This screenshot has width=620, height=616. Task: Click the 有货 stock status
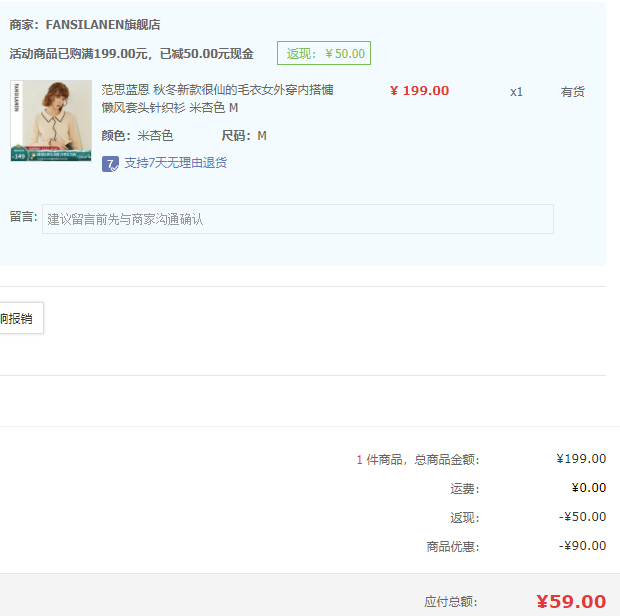click(x=573, y=92)
